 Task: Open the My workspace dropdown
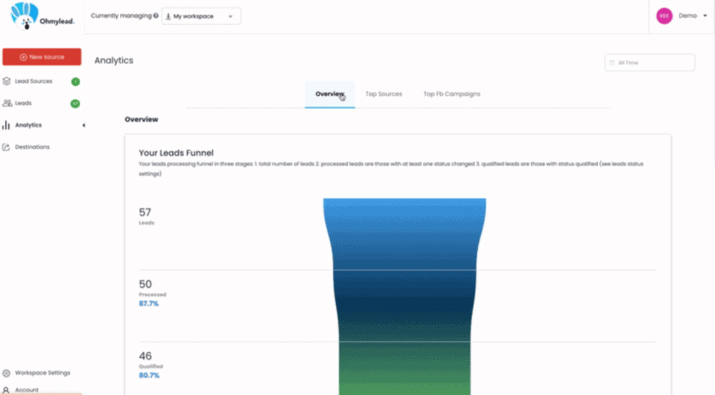tap(201, 16)
